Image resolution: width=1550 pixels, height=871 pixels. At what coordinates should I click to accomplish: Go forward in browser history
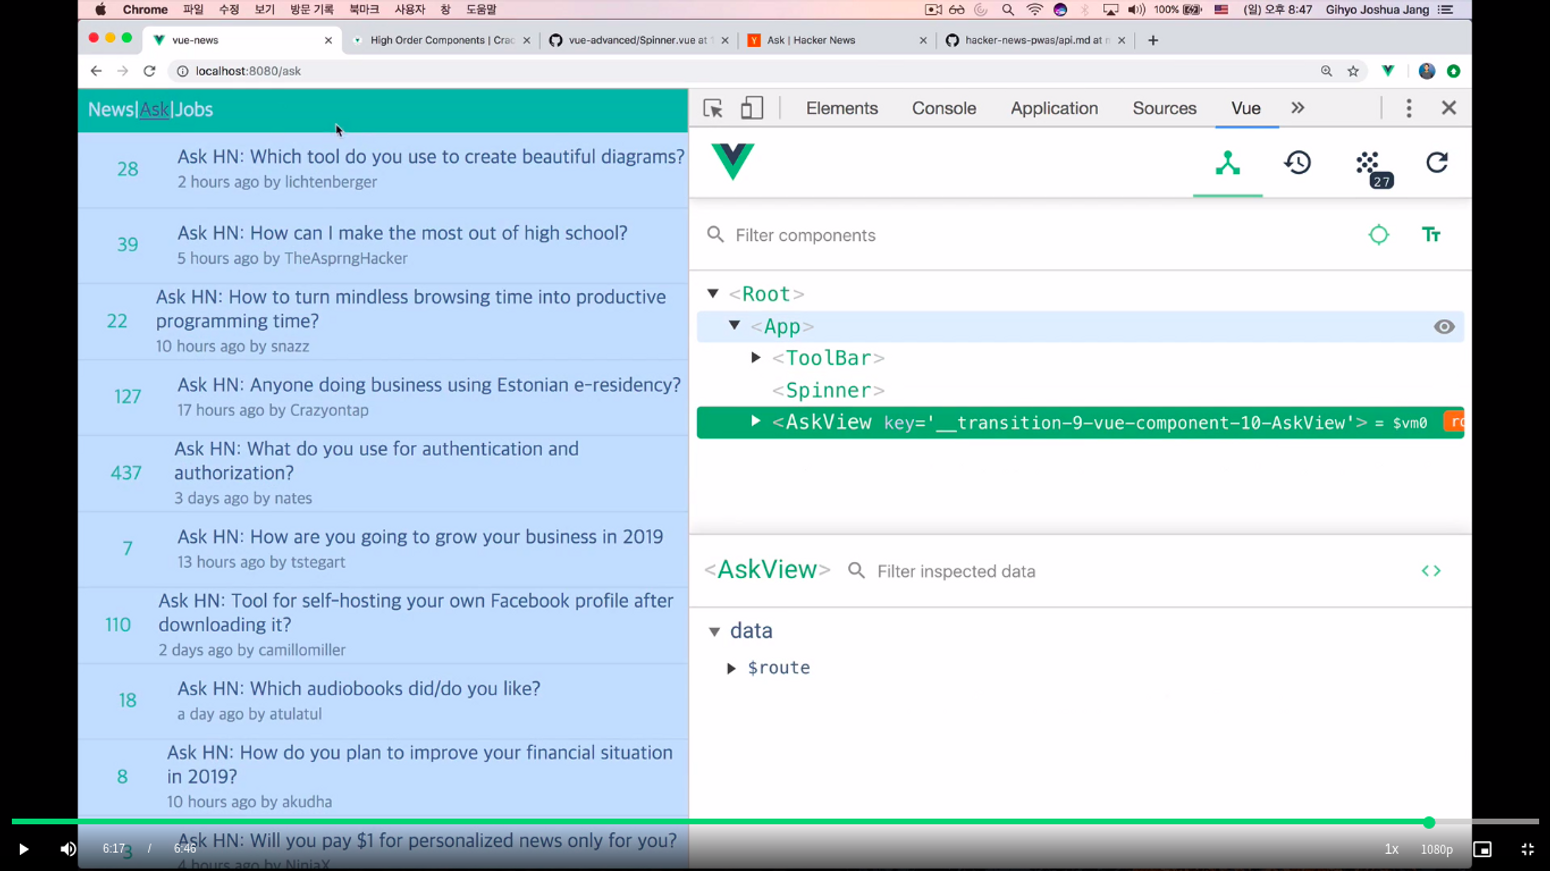(123, 71)
